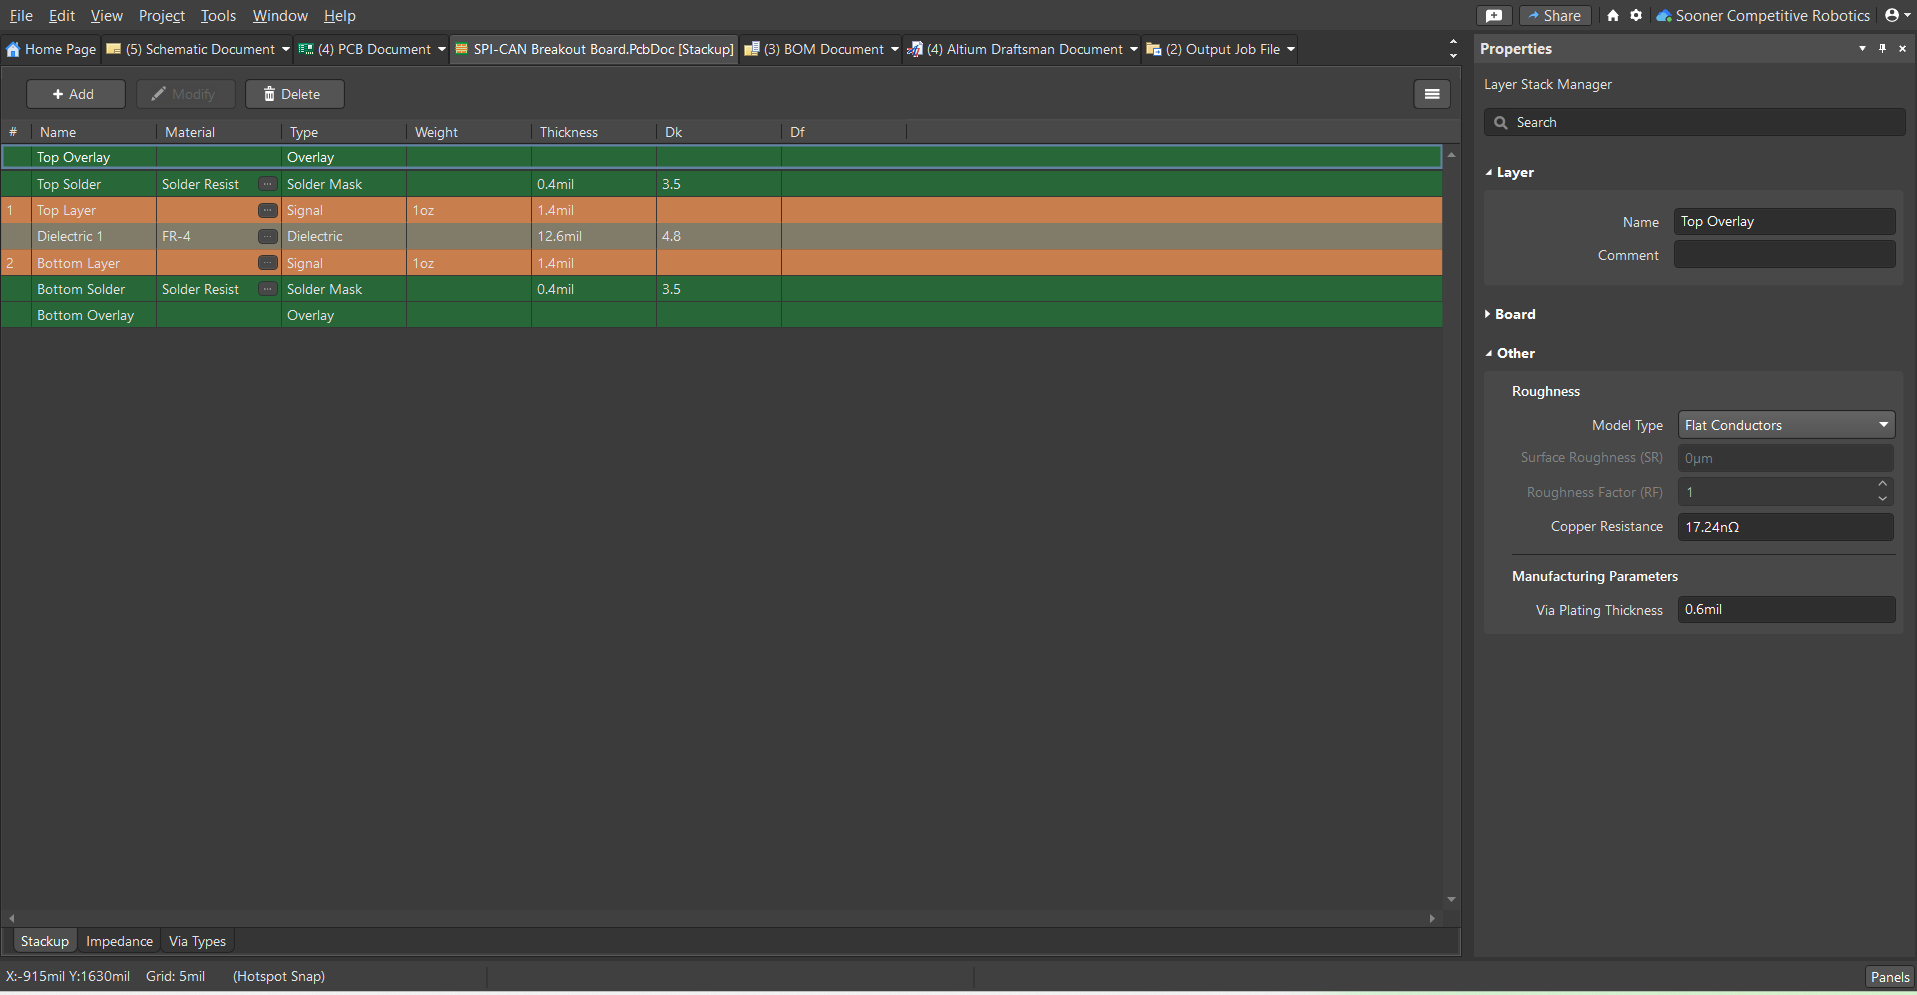Viewport: 1917px width, 995px height.
Task: Open material picker for Top Solder row
Action: tap(268, 184)
